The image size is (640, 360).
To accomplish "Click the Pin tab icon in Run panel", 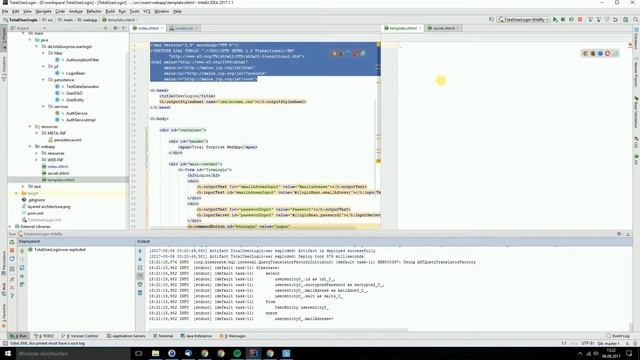I will [12, 279].
